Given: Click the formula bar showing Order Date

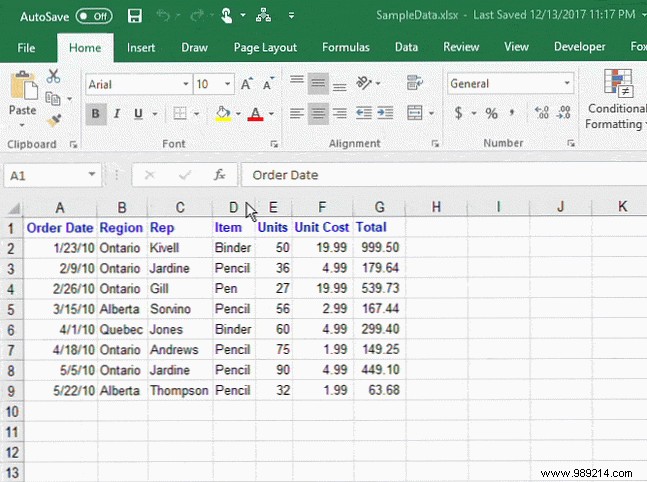Looking at the screenshot, I should (444, 175).
